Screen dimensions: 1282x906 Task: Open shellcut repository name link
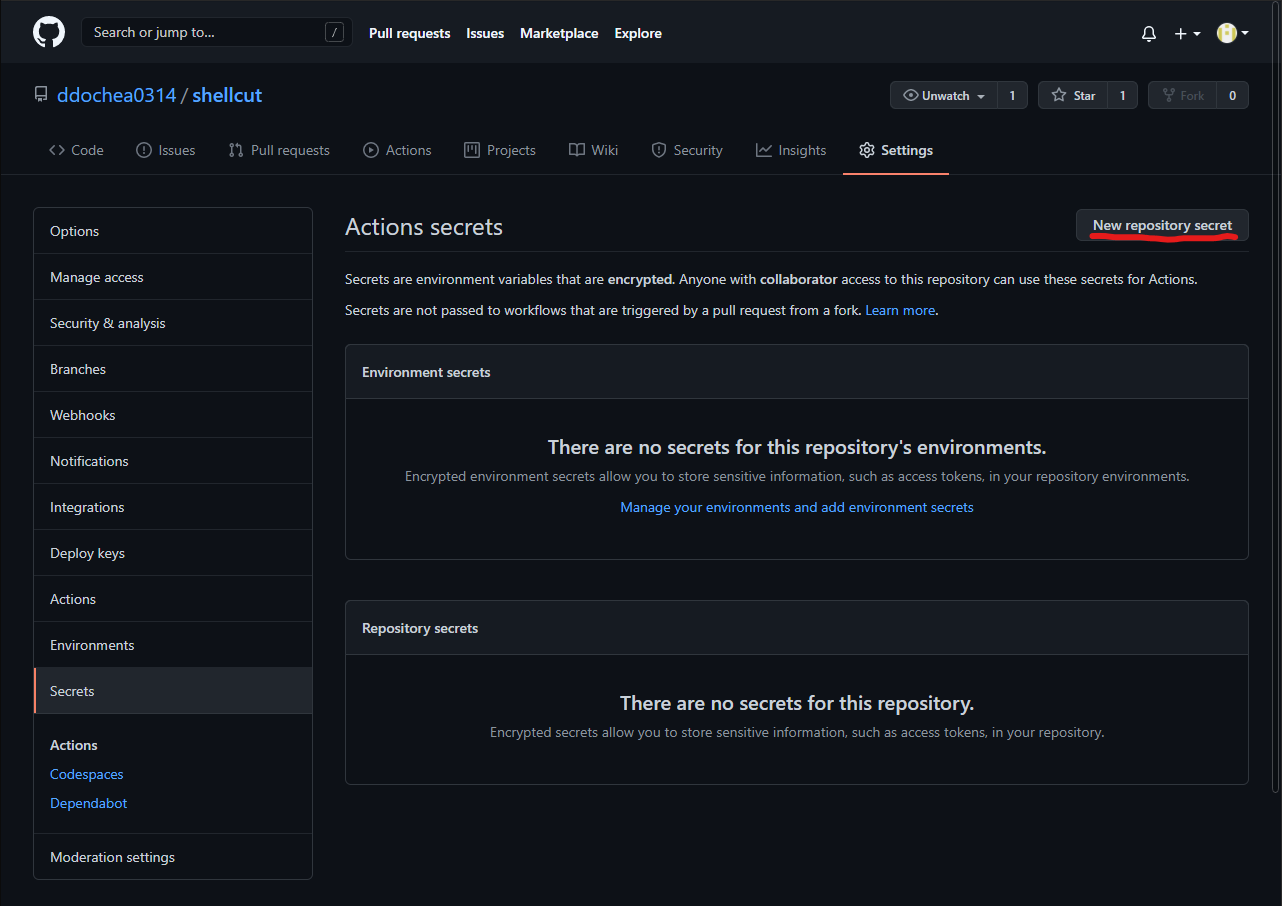point(227,95)
